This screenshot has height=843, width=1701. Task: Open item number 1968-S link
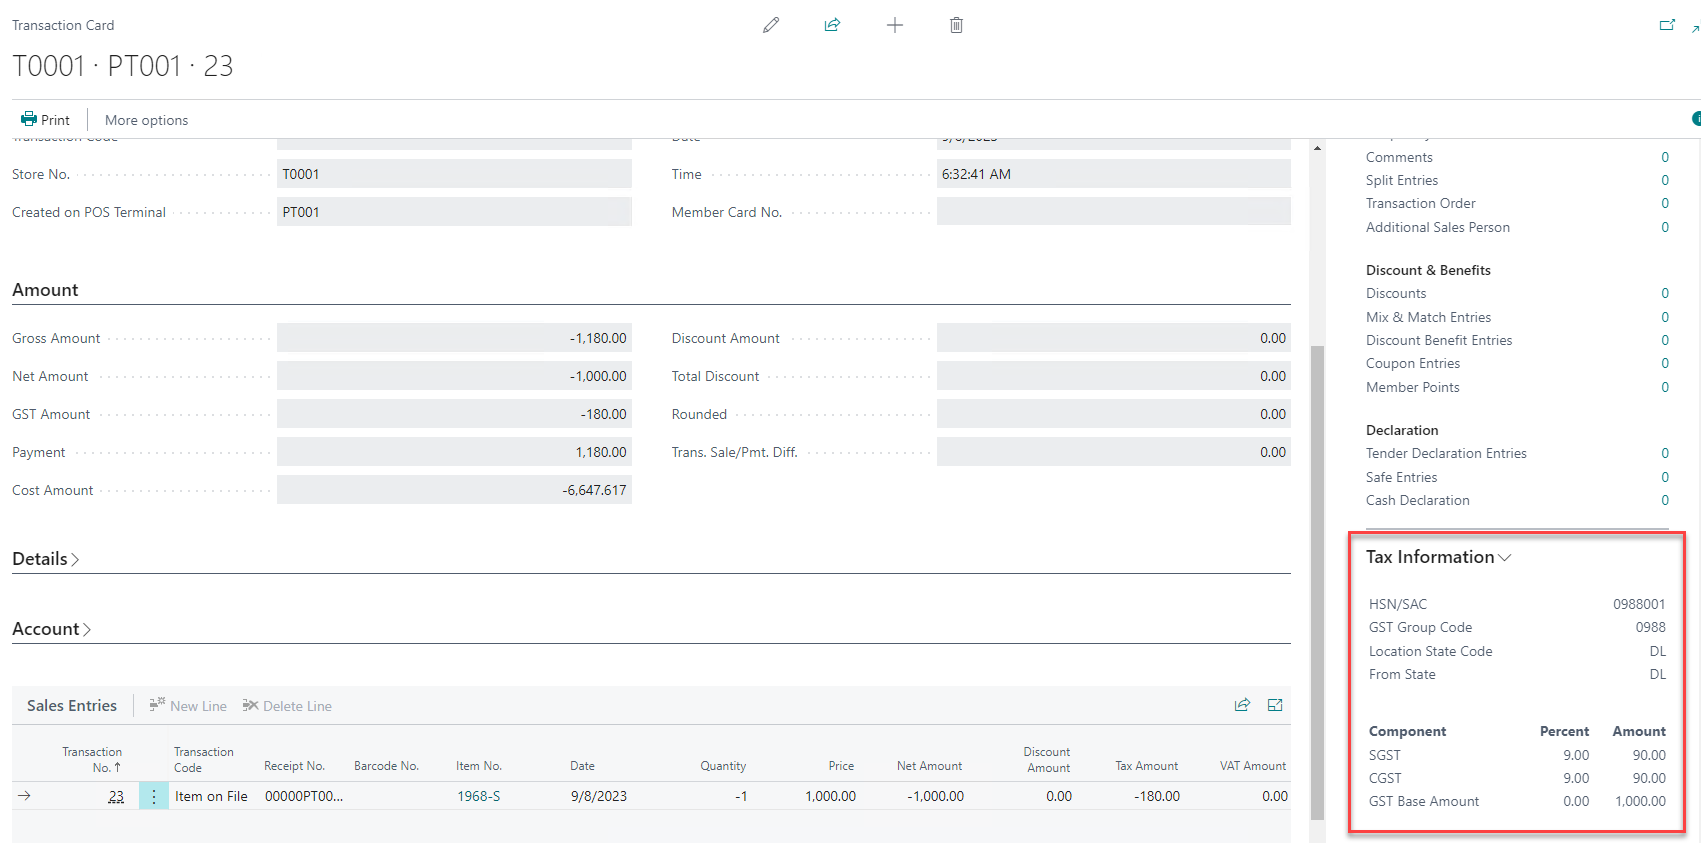pos(478,796)
